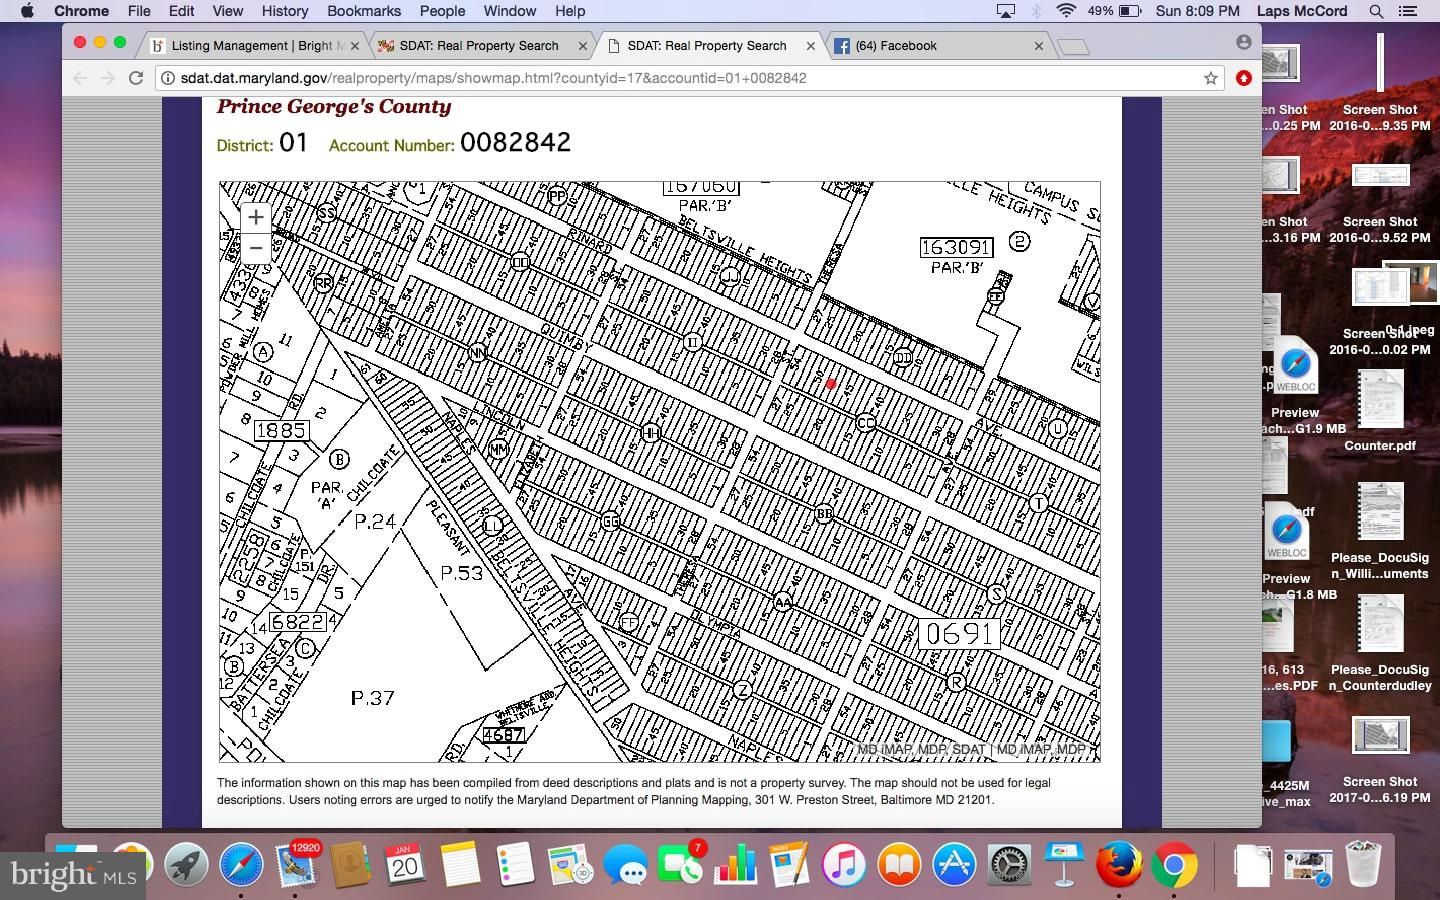Open App Store from the dock
Screen dimensions: 1440x900
pos(954,864)
